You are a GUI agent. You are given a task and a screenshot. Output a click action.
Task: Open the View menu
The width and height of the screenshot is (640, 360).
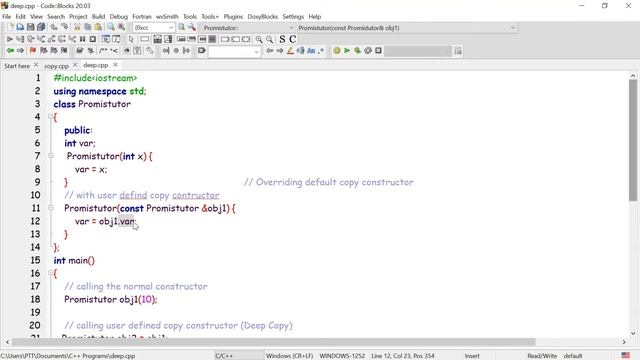(x=36, y=17)
